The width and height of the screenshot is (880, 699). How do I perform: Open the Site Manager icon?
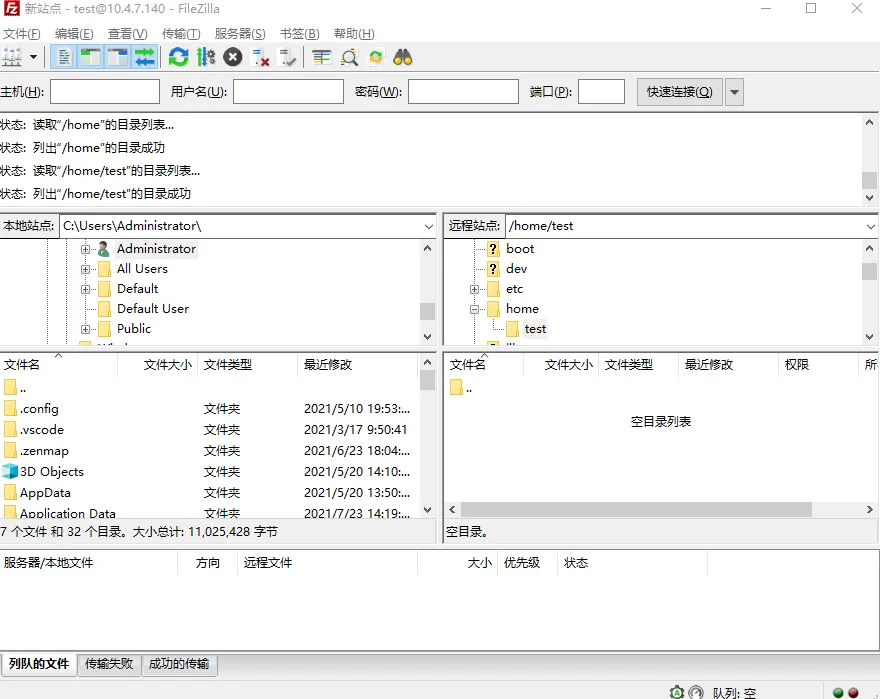(x=12, y=57)
